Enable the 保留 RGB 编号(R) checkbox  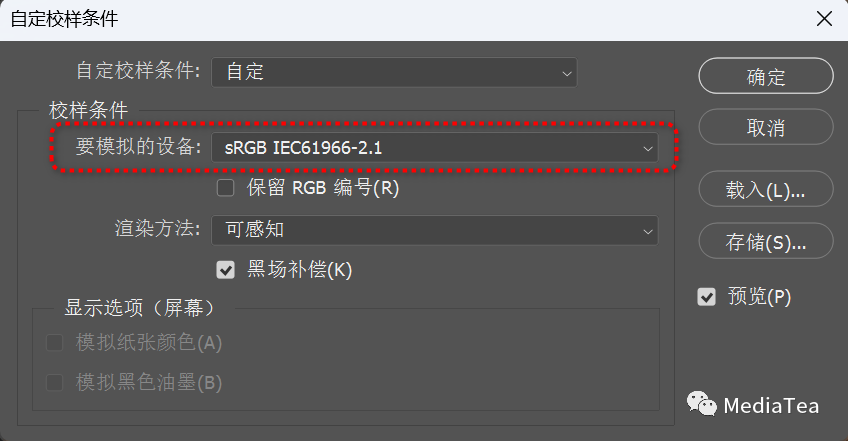coord(225,188)
